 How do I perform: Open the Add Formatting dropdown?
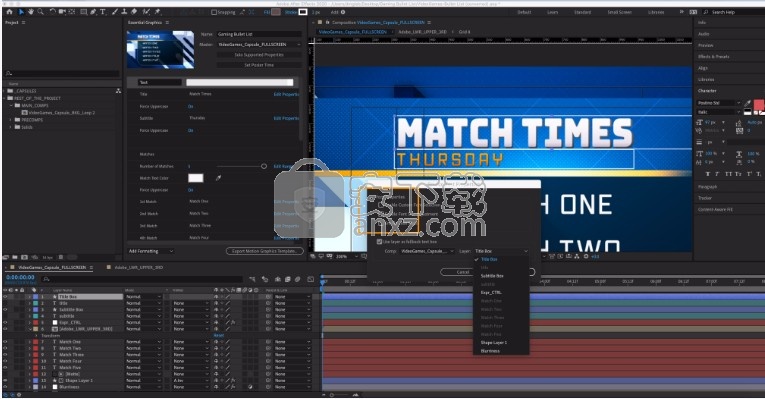point(151,251)
